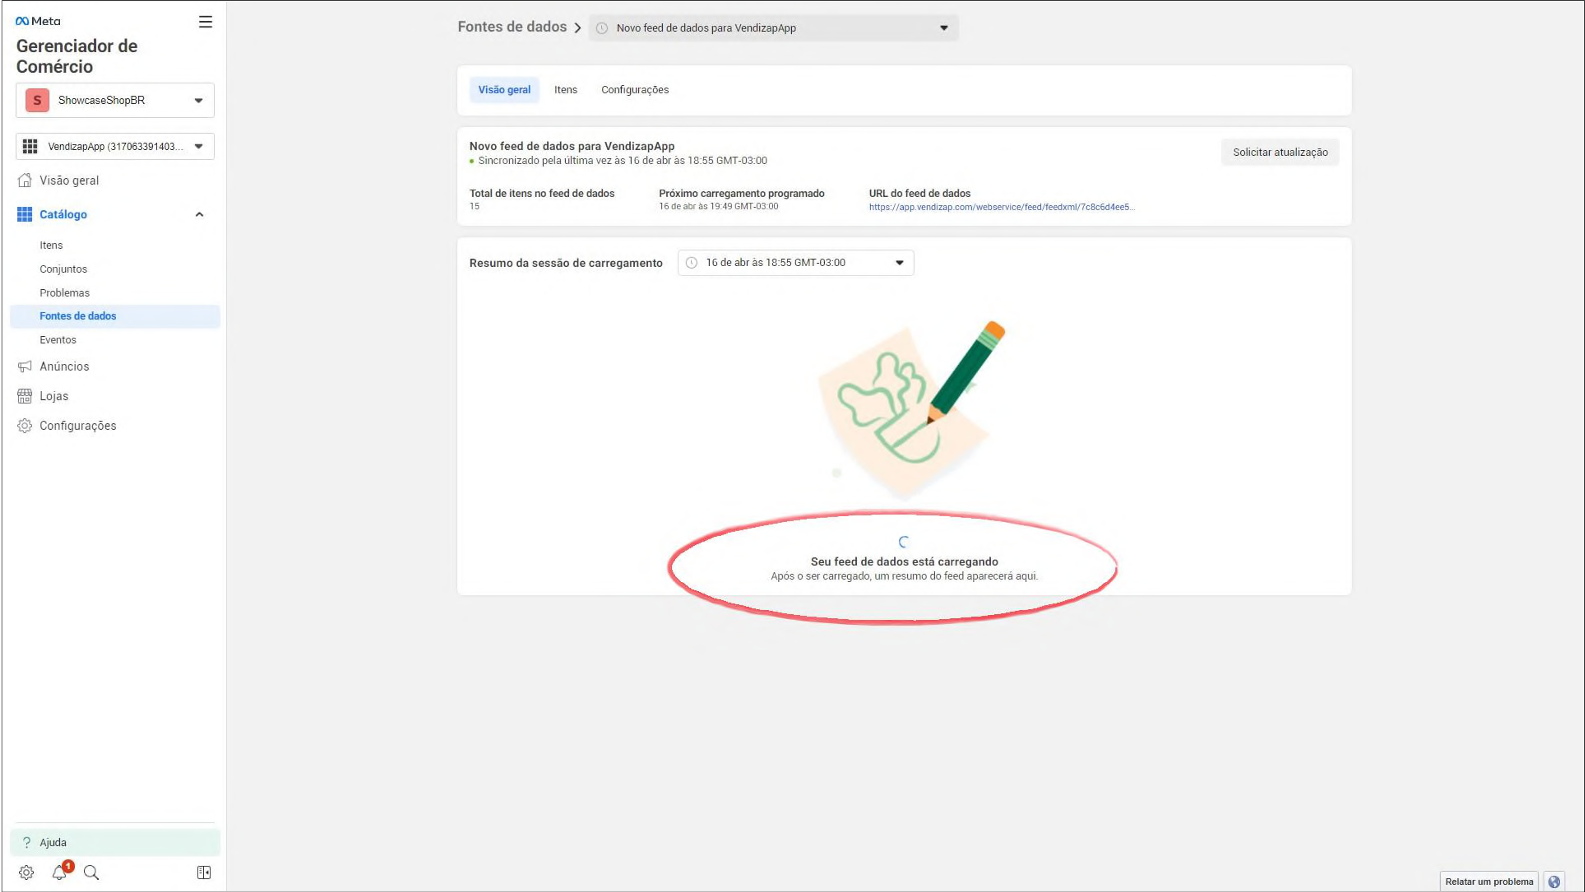The height and width of the screenshot is (892, 1585).
Task: Open the ShowcaseShopBR account dropdown
Action: 198,100
